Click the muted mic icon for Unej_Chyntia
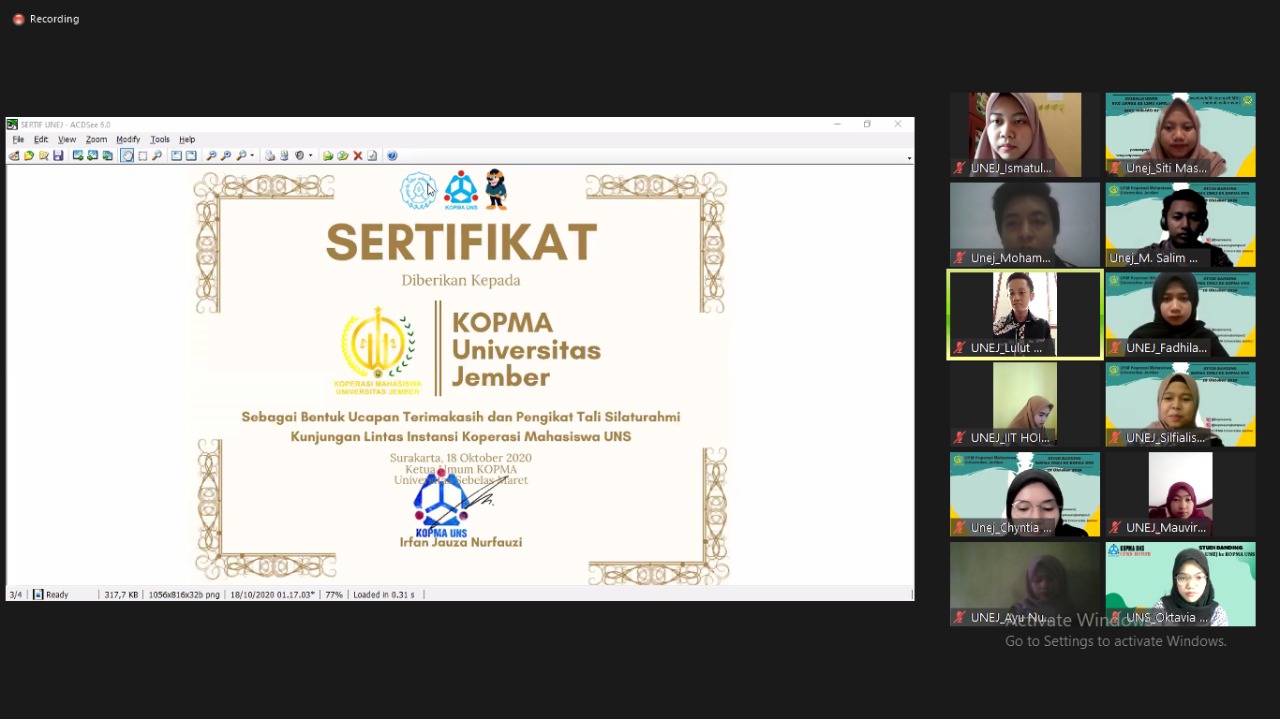This screenshot has width=1280, height=719. pos(960,528)
